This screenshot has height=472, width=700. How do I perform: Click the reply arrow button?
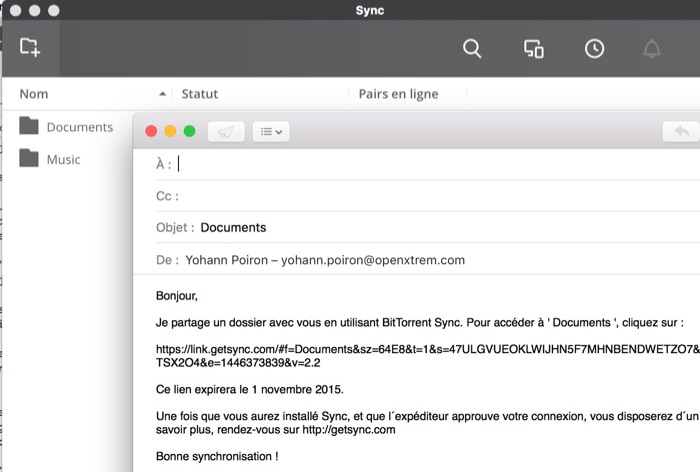(682, 131)
